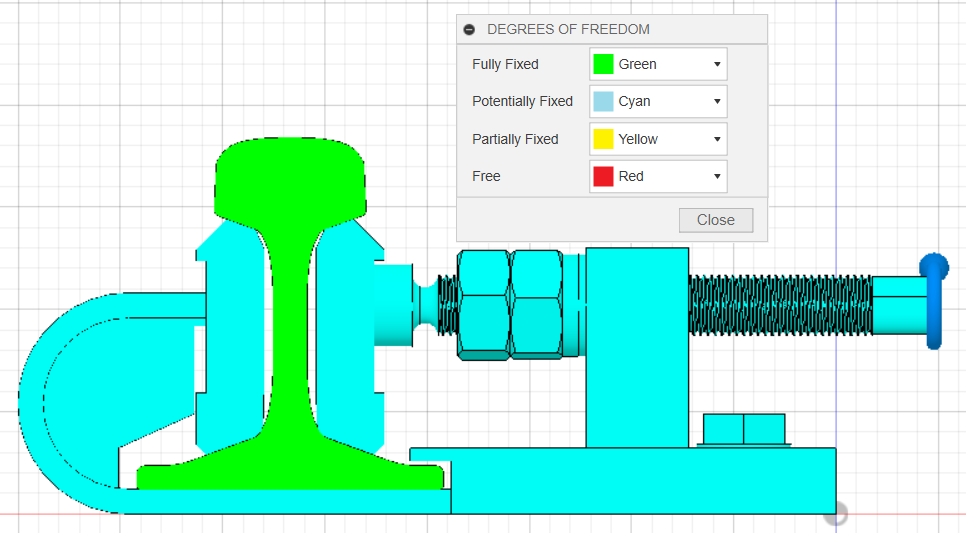
Task: Open the Fully Fixed color dropdown
Action: pyautogui.click(x=658, y=64)
